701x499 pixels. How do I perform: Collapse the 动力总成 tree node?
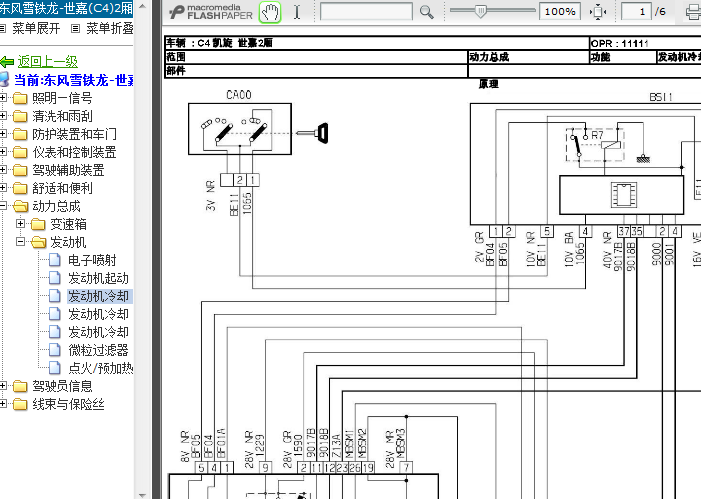(x=3, y=206)
